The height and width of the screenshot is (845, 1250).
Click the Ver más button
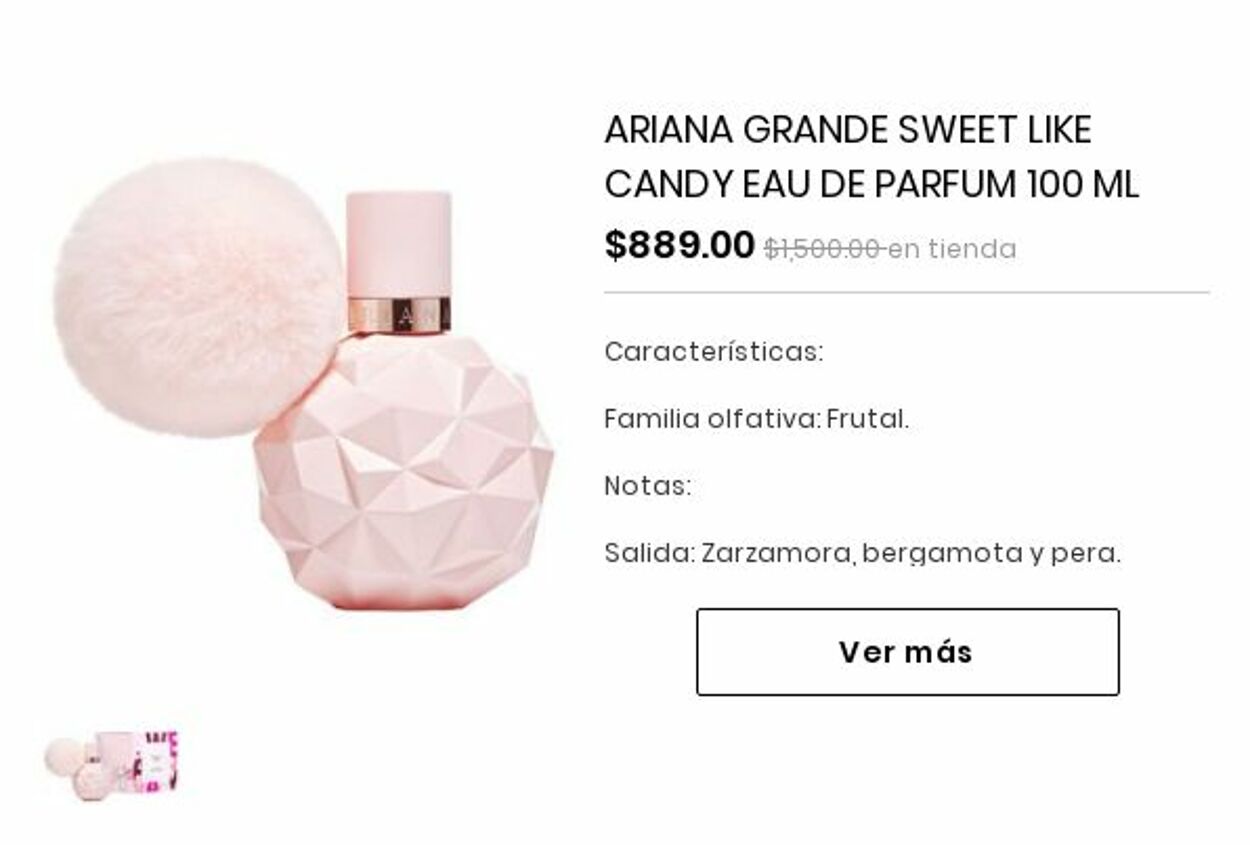click(907, 652)
